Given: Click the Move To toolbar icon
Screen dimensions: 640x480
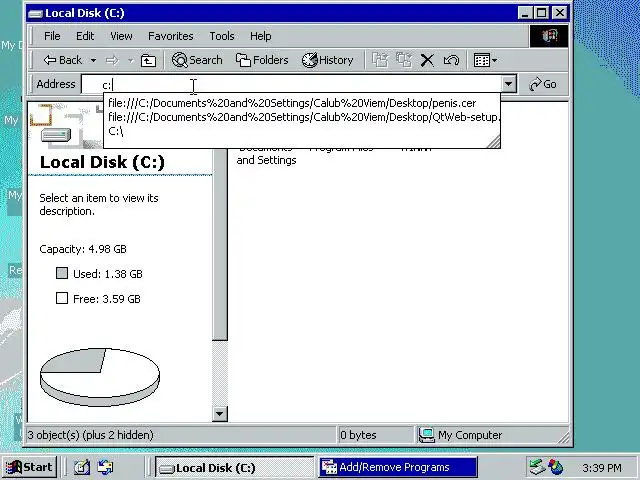Looking at the screenshot, I should tap(380, 60).
